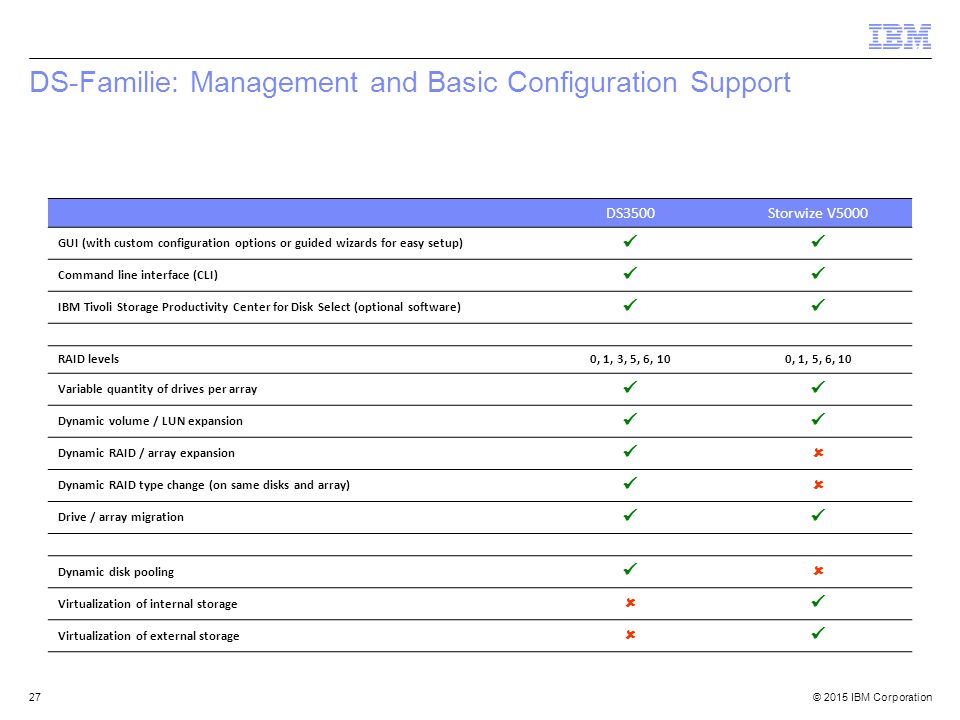Viewport: 960px width, 720px height.
Task: Click the slide title DS-Familie Management
Action: coord(410,83)
